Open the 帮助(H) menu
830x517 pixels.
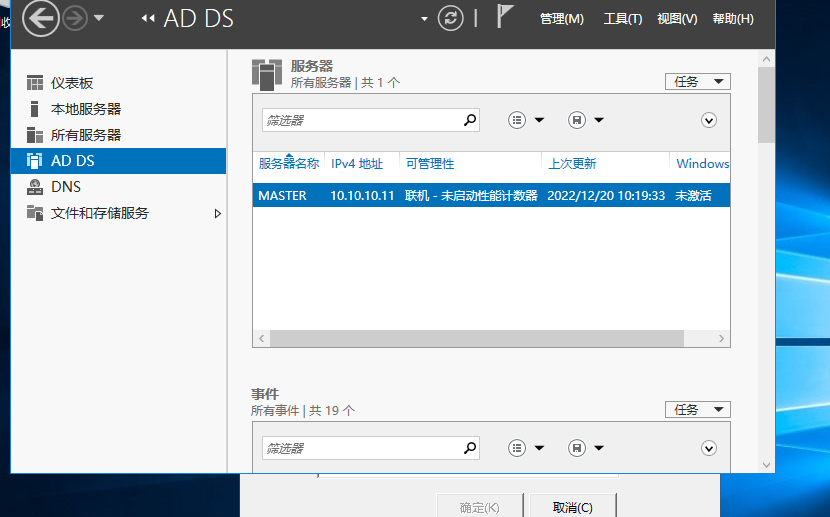(733, 19)
